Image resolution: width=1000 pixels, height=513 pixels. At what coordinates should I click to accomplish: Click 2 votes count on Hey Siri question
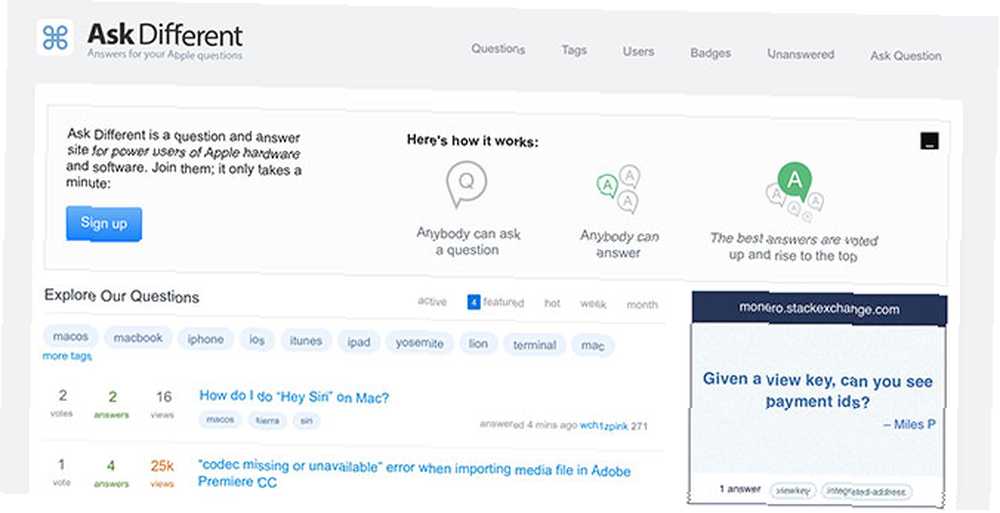[62, 403]
